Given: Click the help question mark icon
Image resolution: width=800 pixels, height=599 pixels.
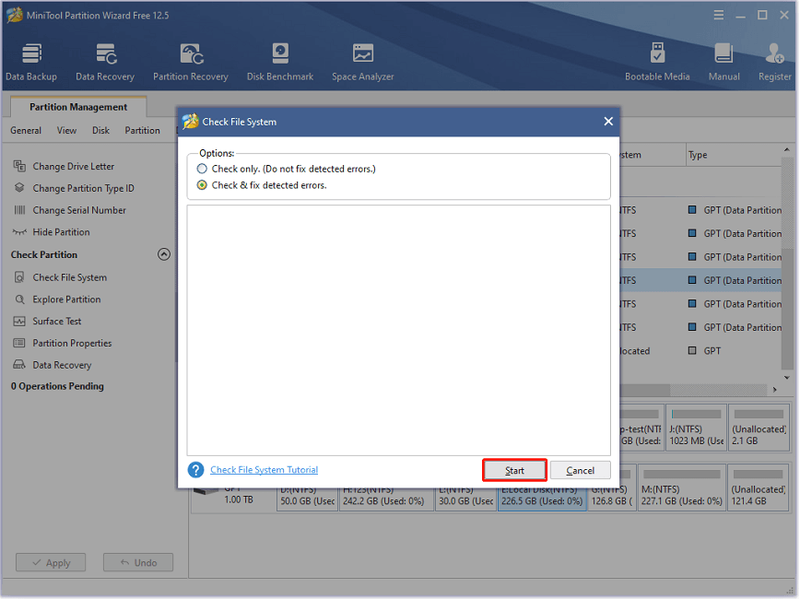Looking at the screenshot, I should tap(195, 469).
